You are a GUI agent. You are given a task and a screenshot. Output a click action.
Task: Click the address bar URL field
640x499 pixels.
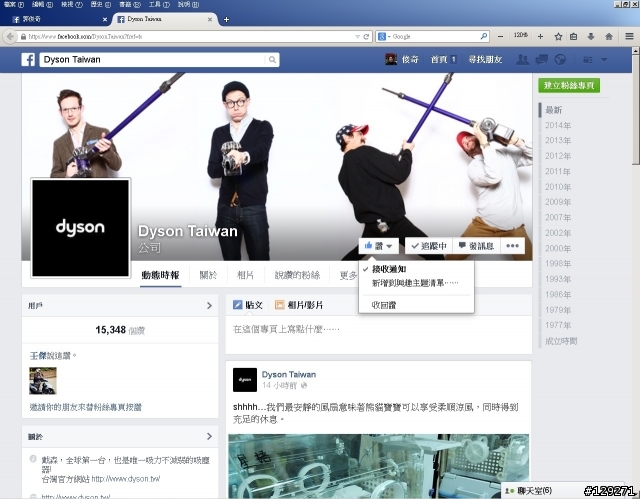point(190,37)
